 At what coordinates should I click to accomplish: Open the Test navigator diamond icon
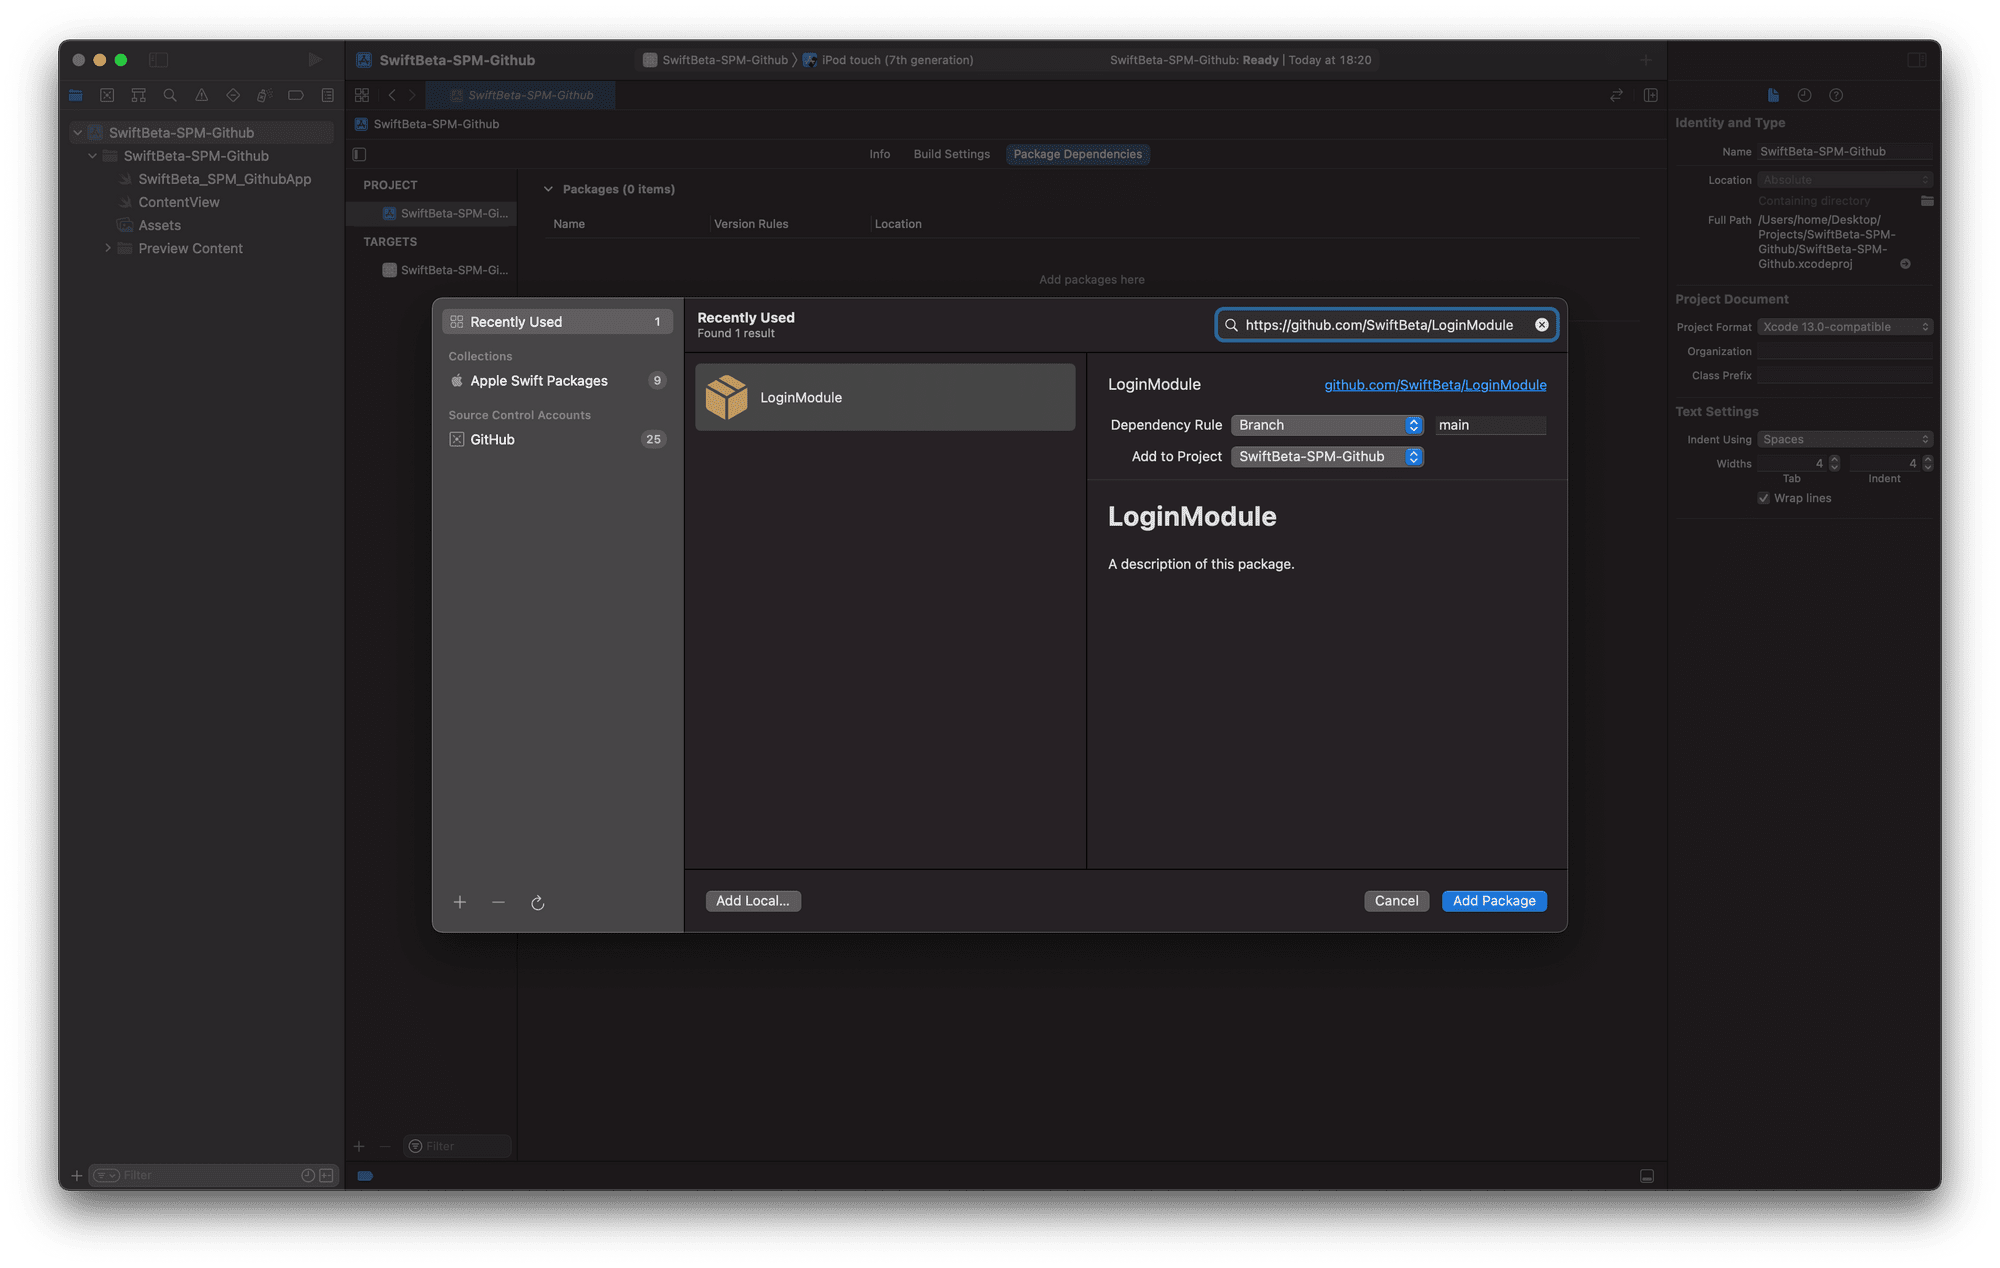(x=233, y=95)
